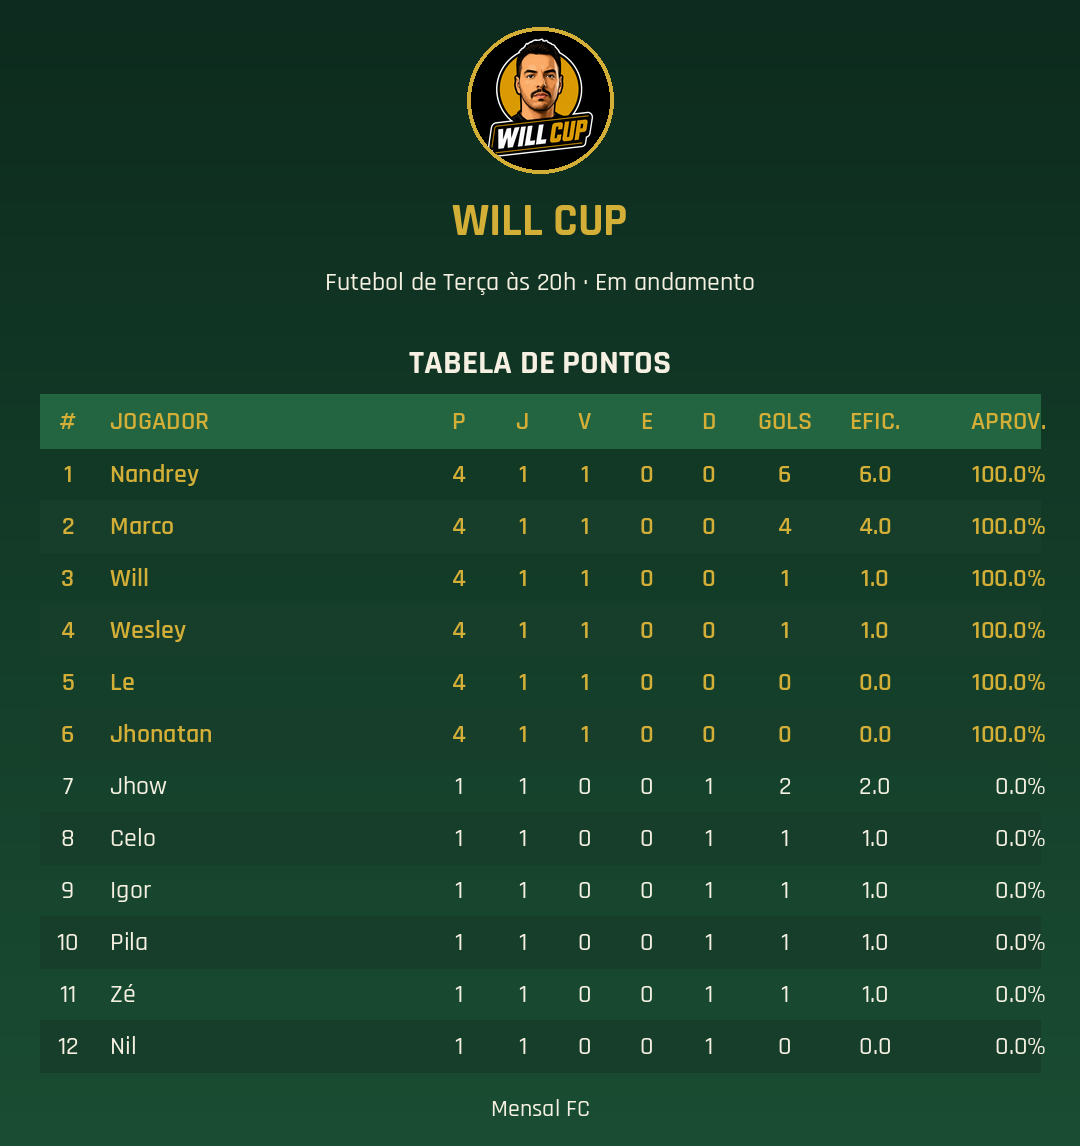Image resolution: width=1080 pixels, height=1146 pixels.
Task: Click the P points column header
Action: click(459, 422)
